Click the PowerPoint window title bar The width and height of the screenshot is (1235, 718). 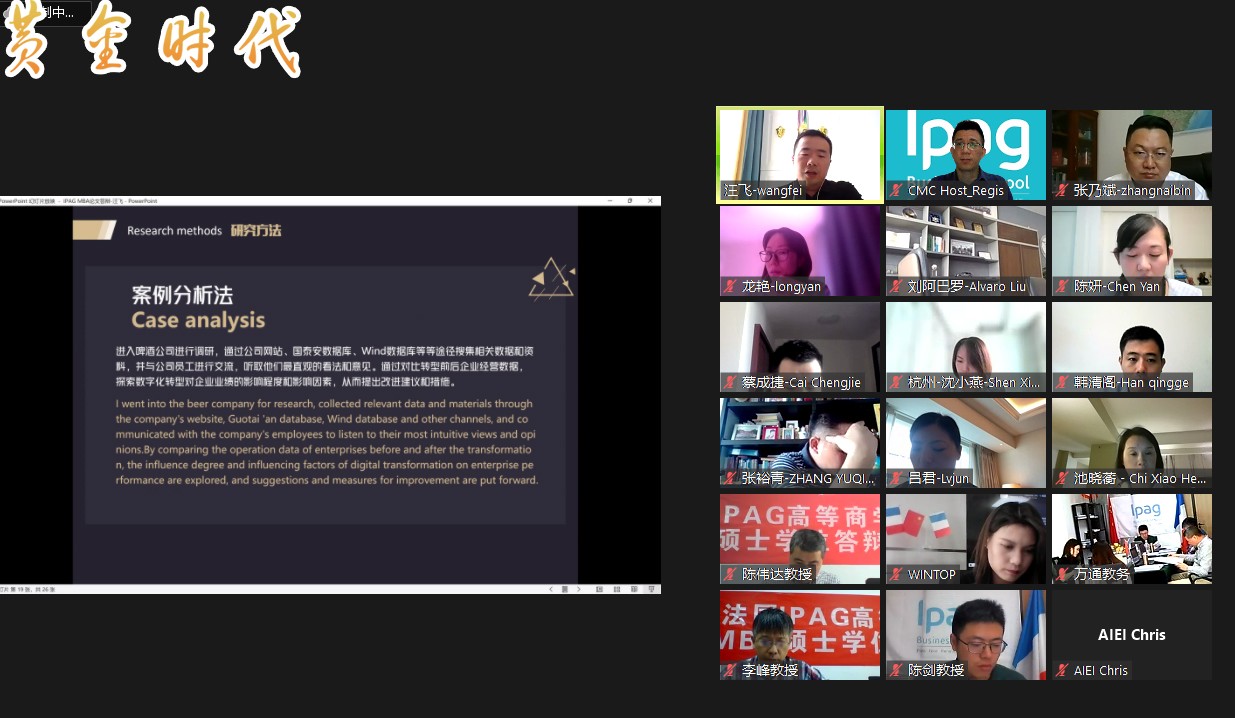(300, 200)
